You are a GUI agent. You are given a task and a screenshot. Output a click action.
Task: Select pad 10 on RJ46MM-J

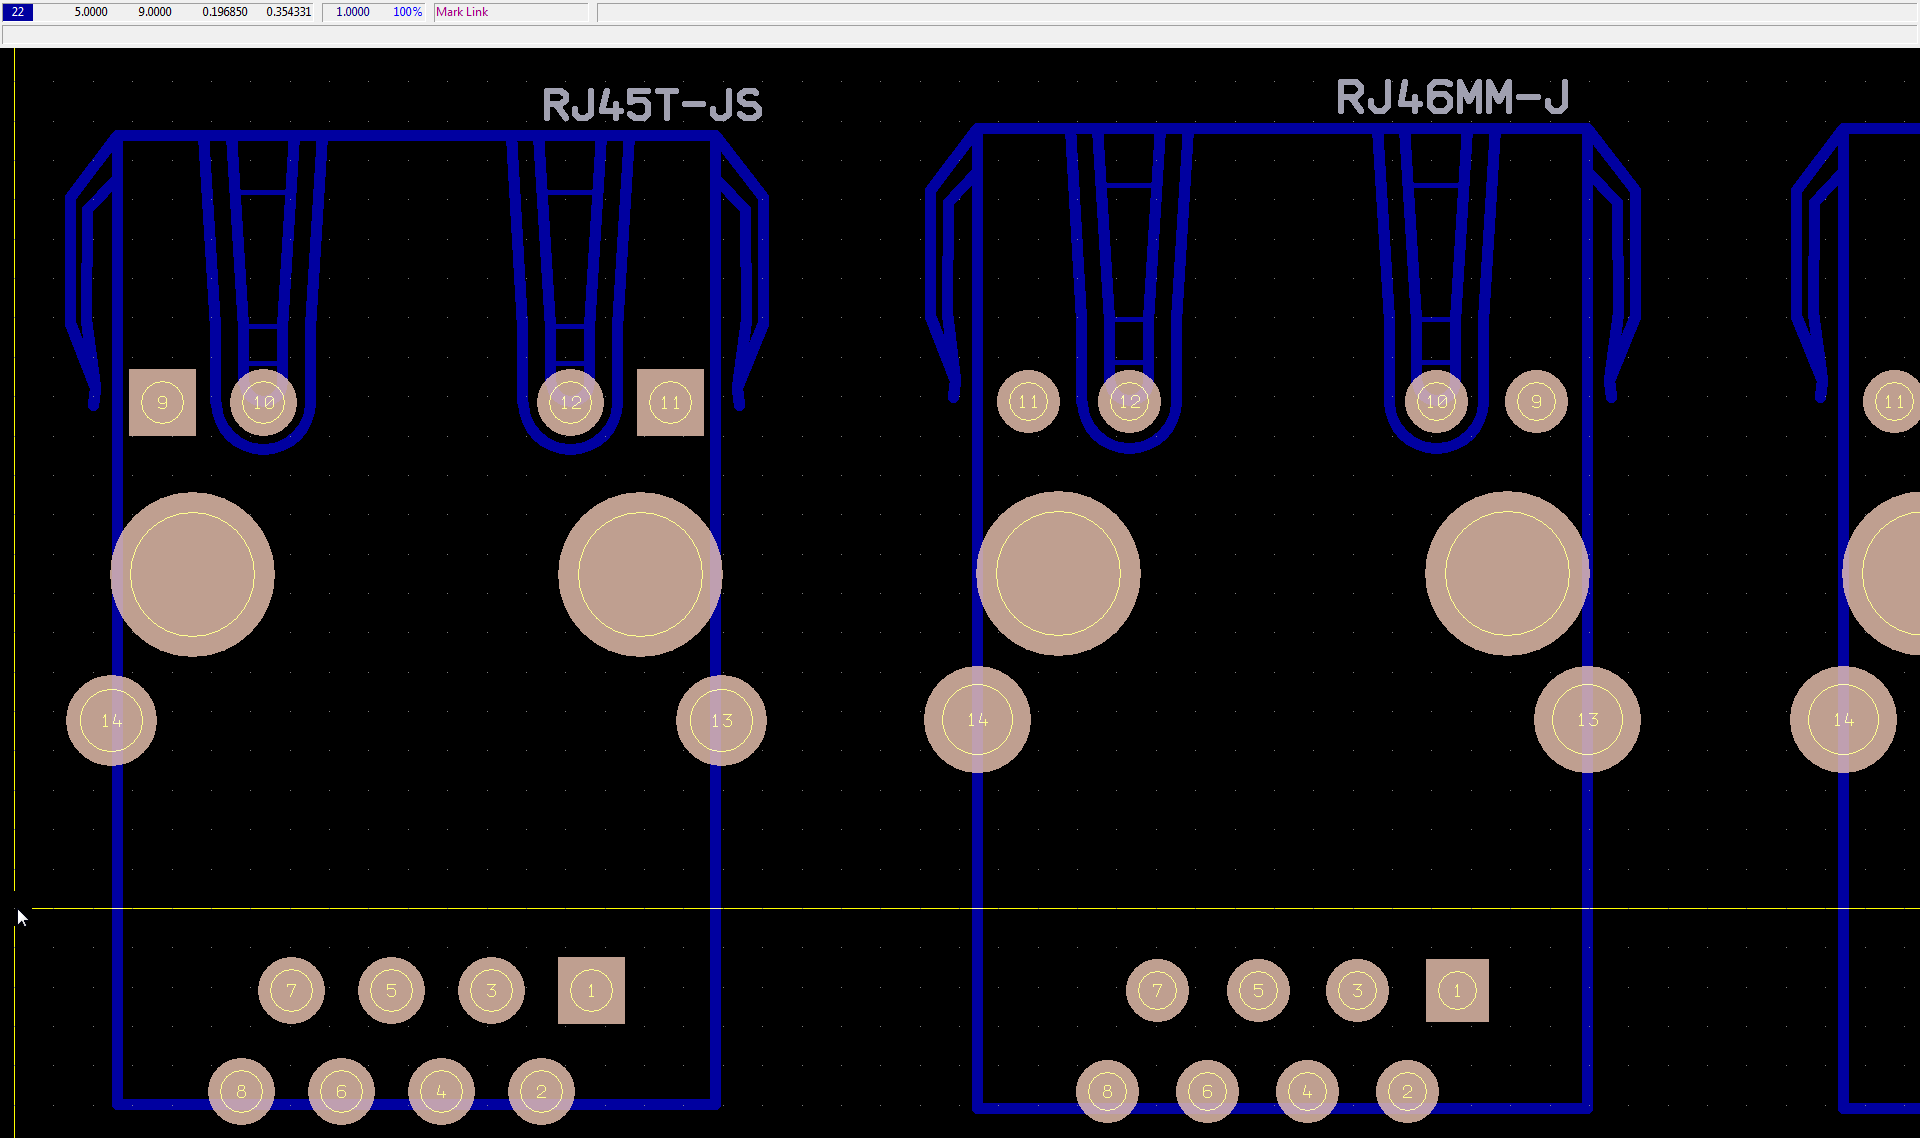[x=1436, y=402]
